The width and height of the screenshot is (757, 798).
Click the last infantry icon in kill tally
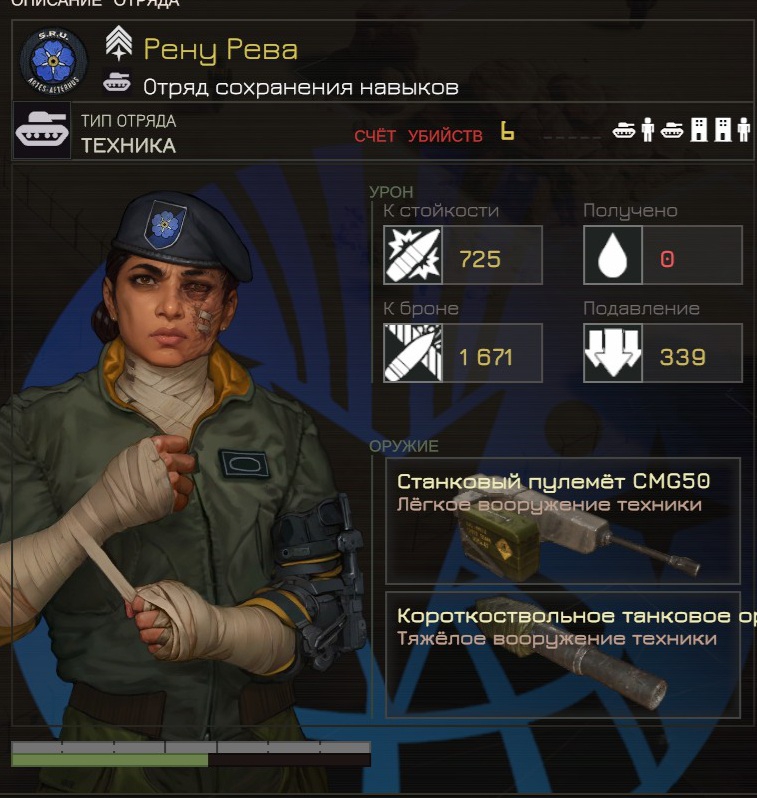coord(743,129)
